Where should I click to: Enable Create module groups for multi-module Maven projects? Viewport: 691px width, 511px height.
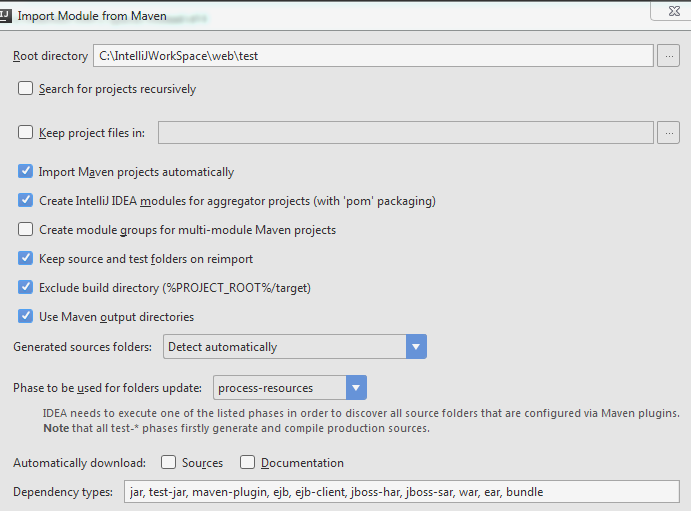[25, 229]
